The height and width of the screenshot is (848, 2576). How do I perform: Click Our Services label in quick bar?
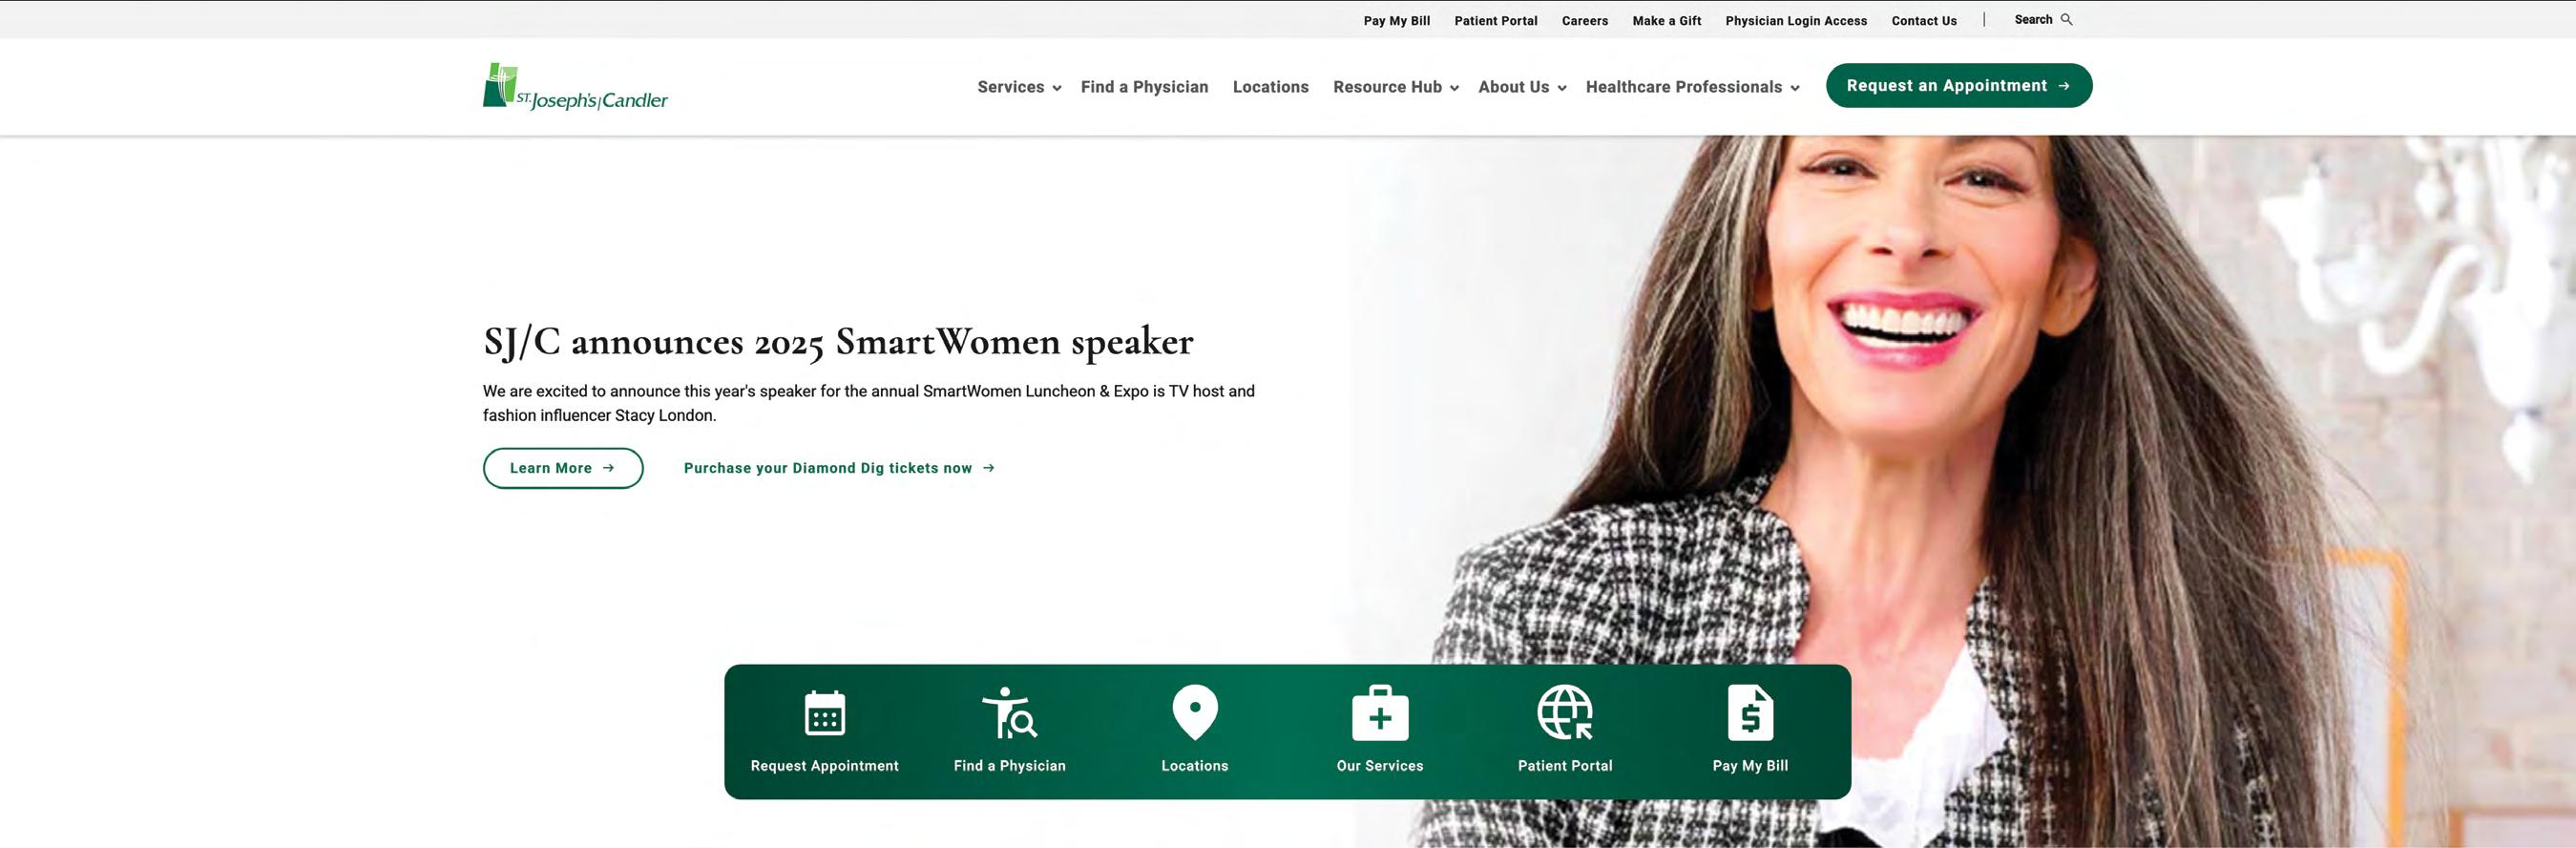[x=1380, y=766]
